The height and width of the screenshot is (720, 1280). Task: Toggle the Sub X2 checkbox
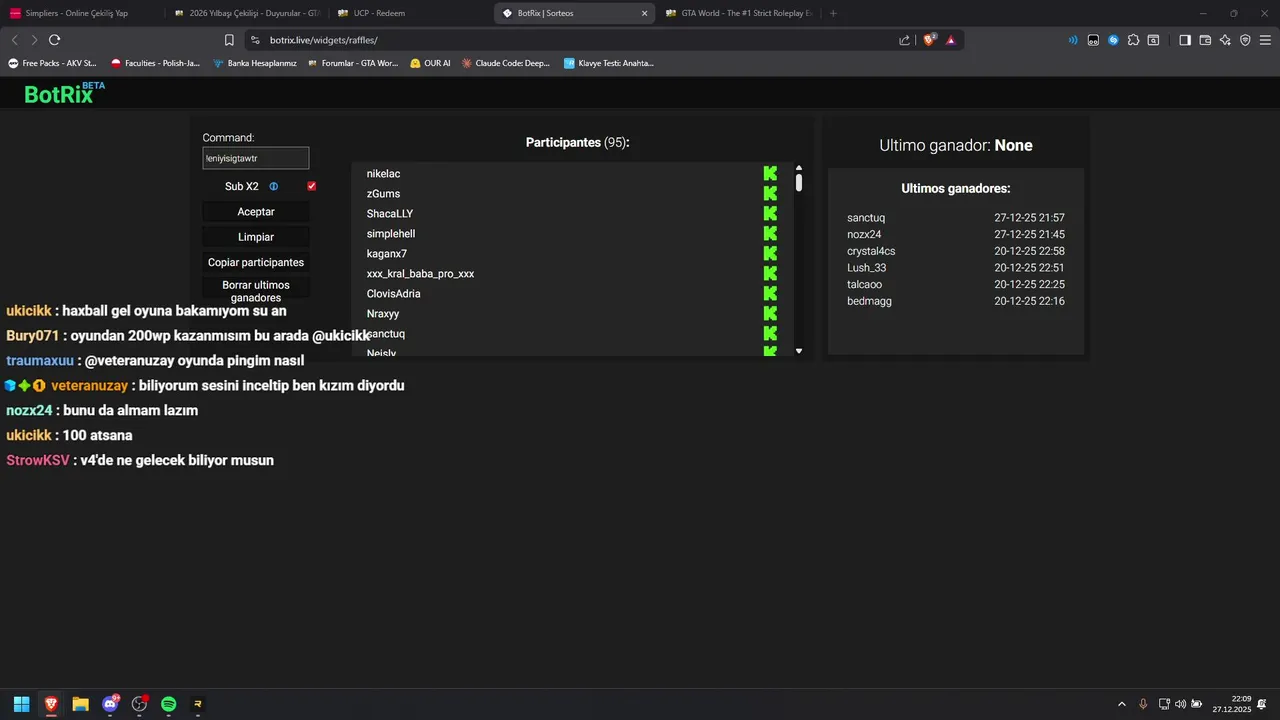pyautogui.click(x=312, y=187)
